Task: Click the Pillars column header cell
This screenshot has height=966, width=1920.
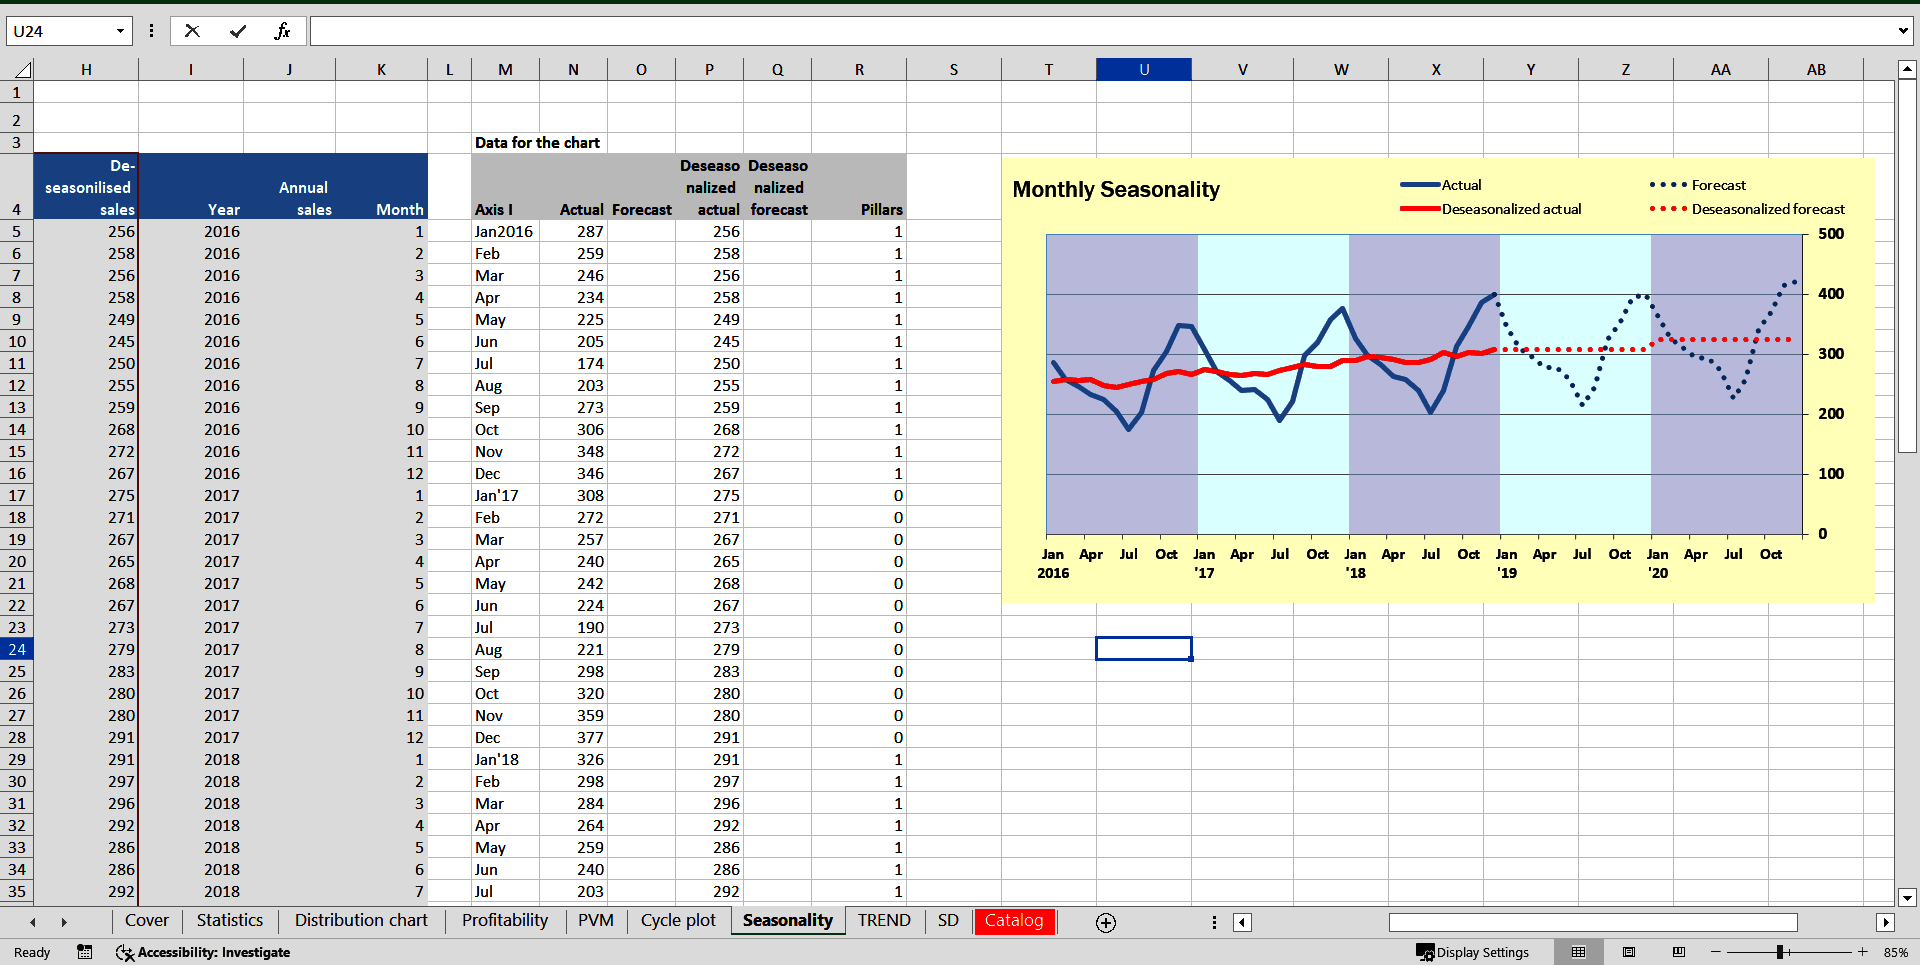Action: coord(859,187)
